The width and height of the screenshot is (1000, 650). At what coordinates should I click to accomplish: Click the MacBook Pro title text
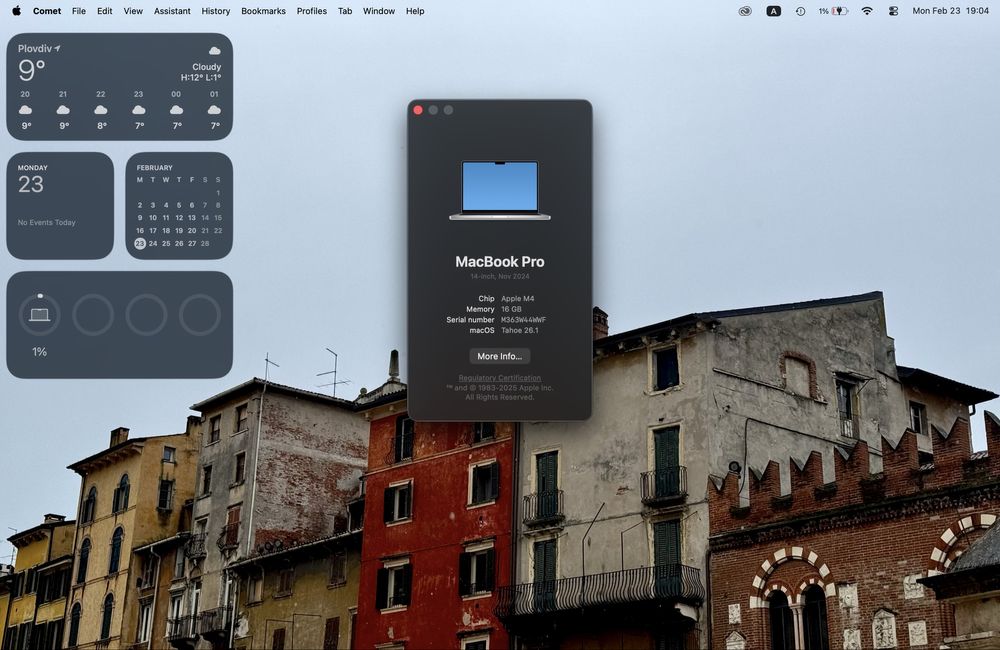point(499,262)
